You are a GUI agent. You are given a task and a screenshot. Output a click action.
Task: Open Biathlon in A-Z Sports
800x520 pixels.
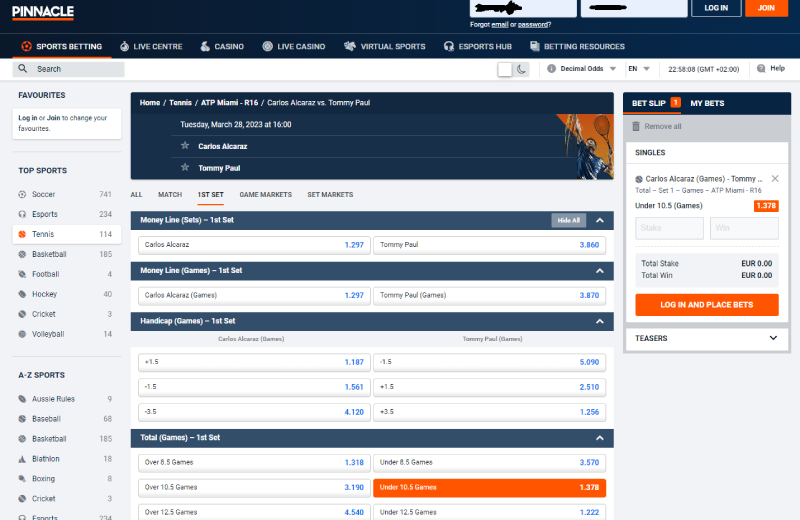(66, 459)
